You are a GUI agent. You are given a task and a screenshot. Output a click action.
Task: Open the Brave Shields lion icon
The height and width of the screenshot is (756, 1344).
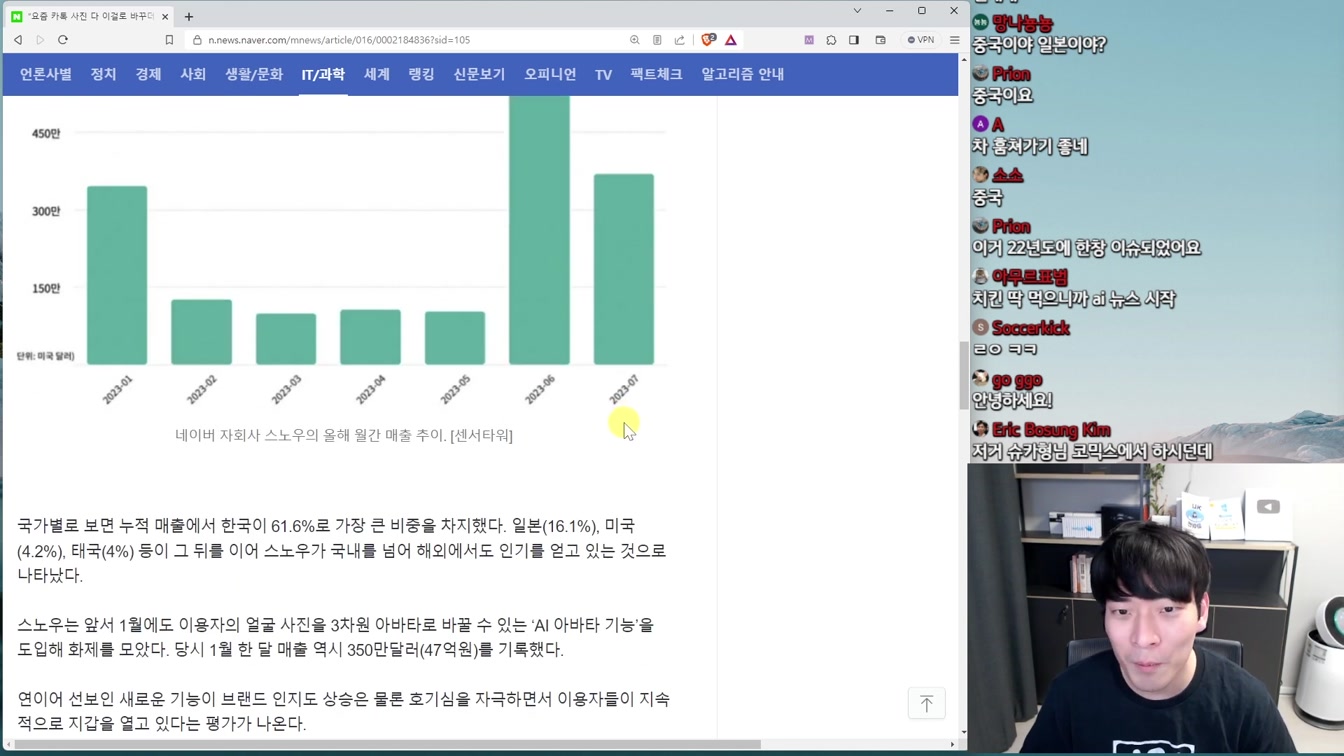tap(708, 40)
